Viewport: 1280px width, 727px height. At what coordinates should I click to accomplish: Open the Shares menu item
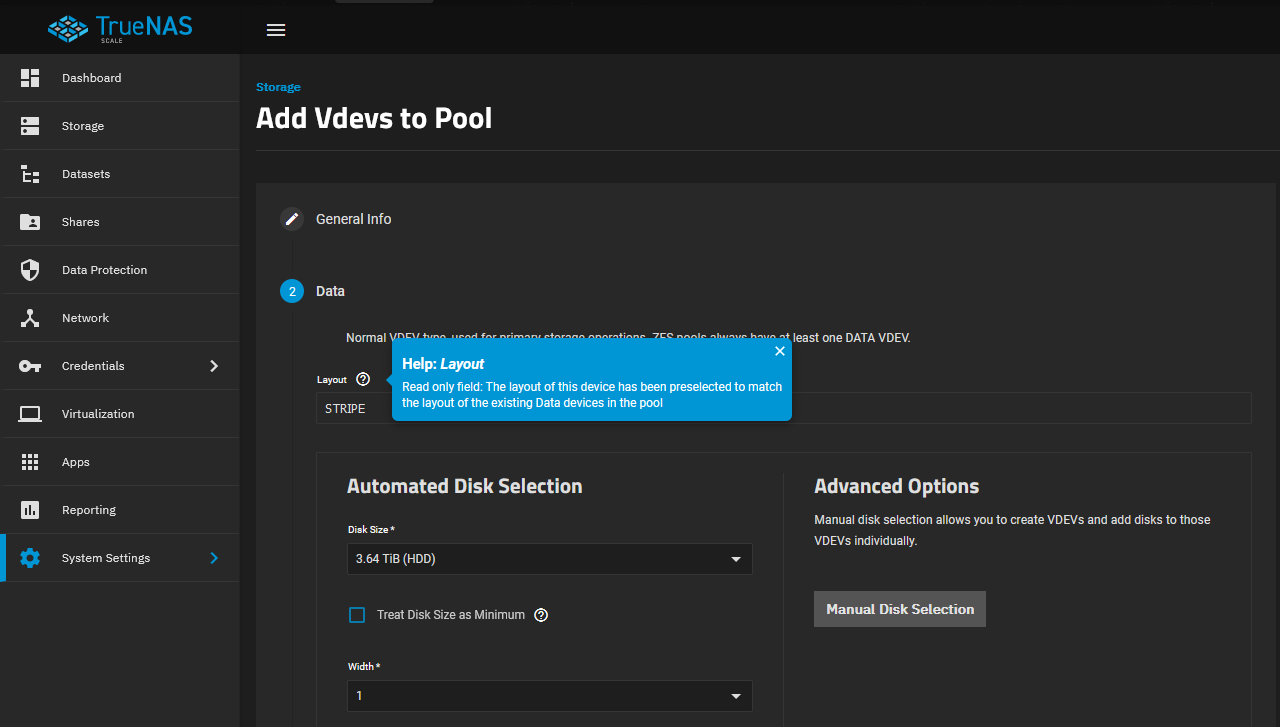[120, 222]
